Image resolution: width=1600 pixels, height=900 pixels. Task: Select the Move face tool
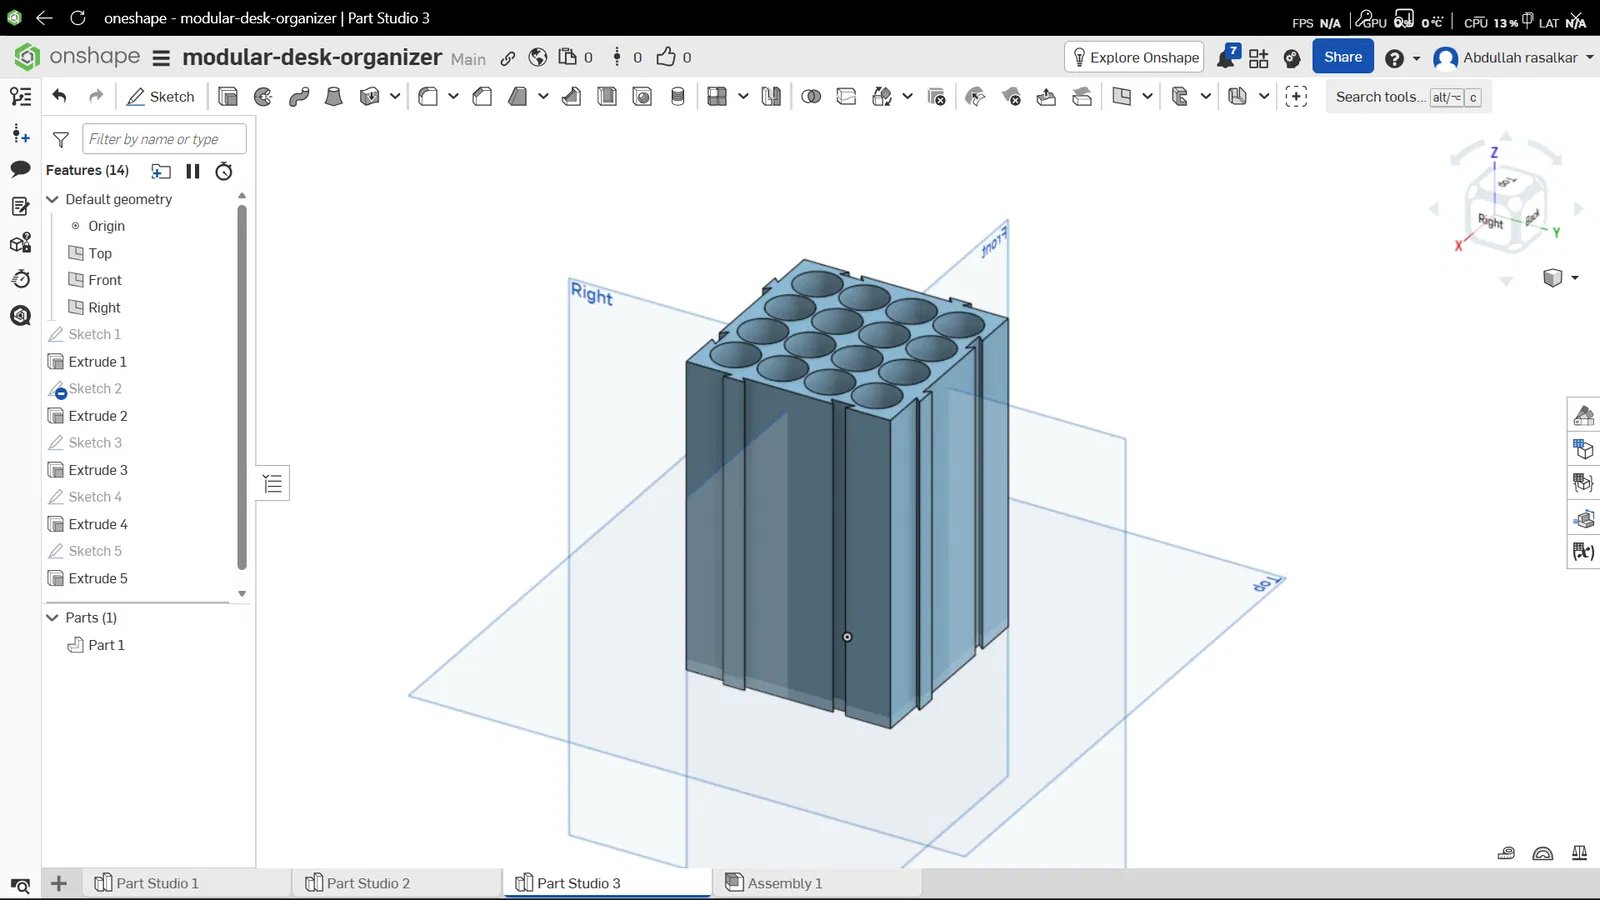click(1046, 97)
